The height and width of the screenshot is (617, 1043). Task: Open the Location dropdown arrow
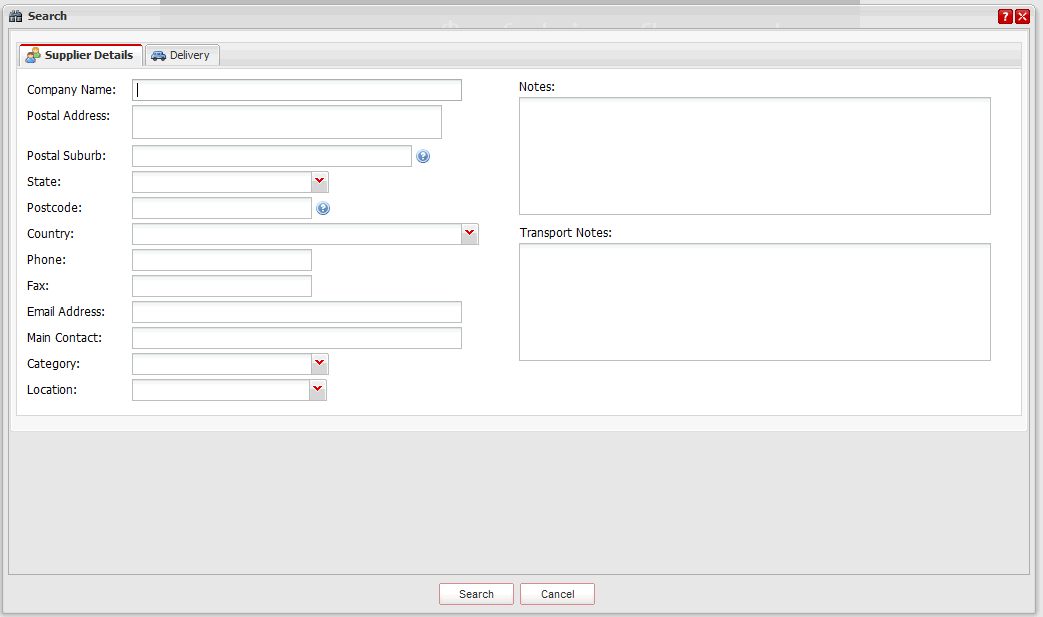(318, 390)
